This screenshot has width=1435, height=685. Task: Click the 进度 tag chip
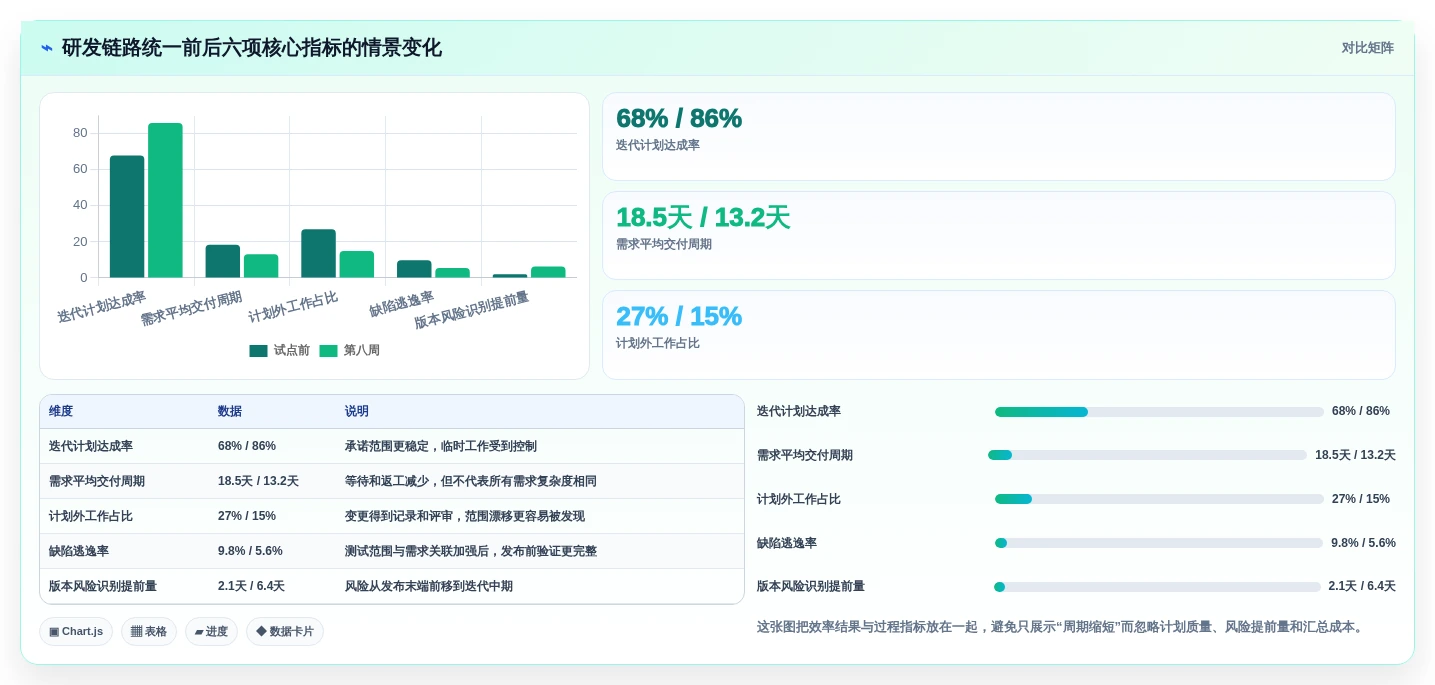[211, 632]
